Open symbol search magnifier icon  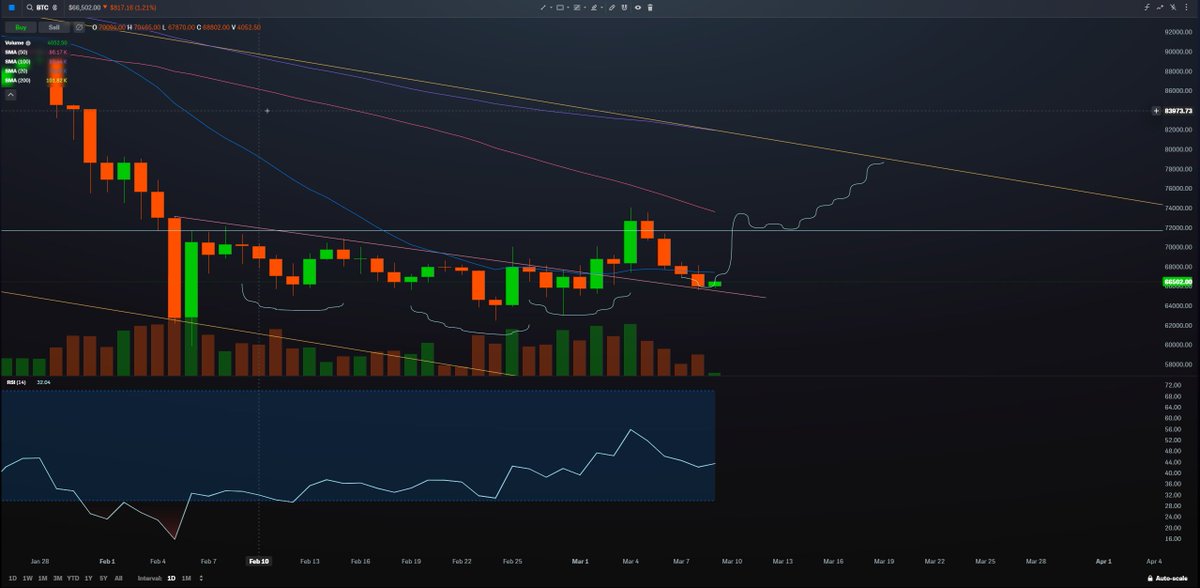pyautogui.click(x=29, y=8)
